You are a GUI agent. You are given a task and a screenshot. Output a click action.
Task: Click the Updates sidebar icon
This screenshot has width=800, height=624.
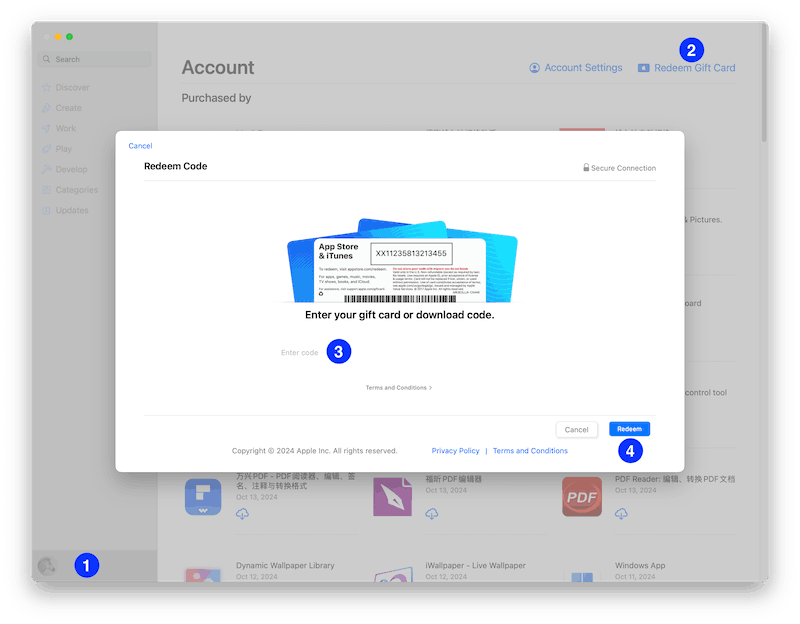coord(46,211)
